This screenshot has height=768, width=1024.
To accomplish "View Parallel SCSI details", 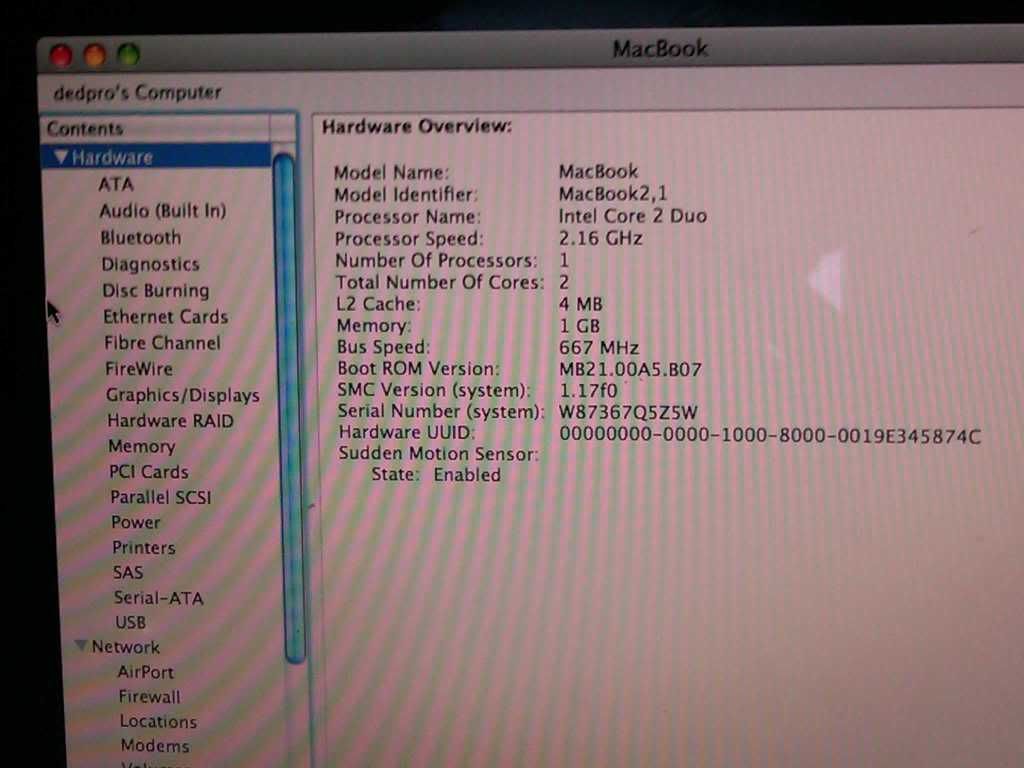I will click(x=160, y=497).
